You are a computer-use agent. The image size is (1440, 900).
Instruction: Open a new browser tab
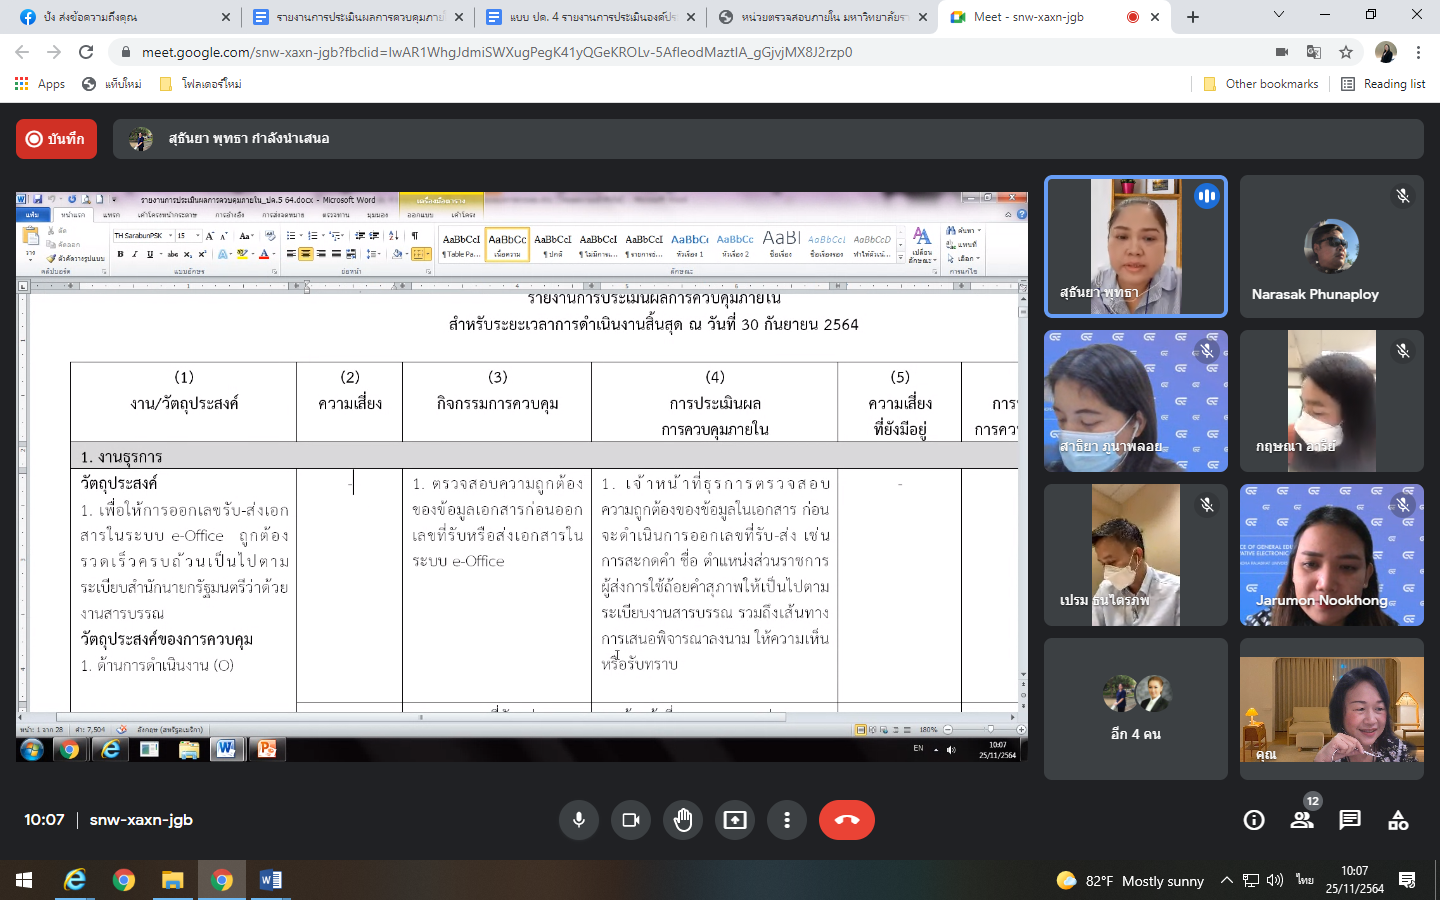[x=1193, y=17]
